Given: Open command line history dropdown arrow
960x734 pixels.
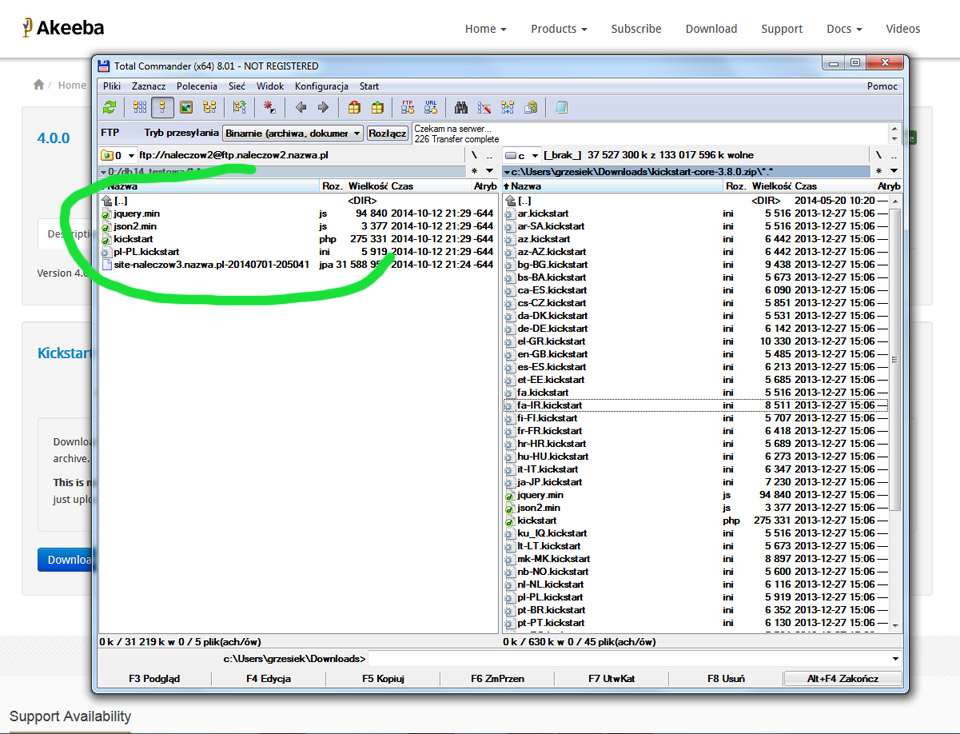Looking at the screenshot, I should point(895,659).
